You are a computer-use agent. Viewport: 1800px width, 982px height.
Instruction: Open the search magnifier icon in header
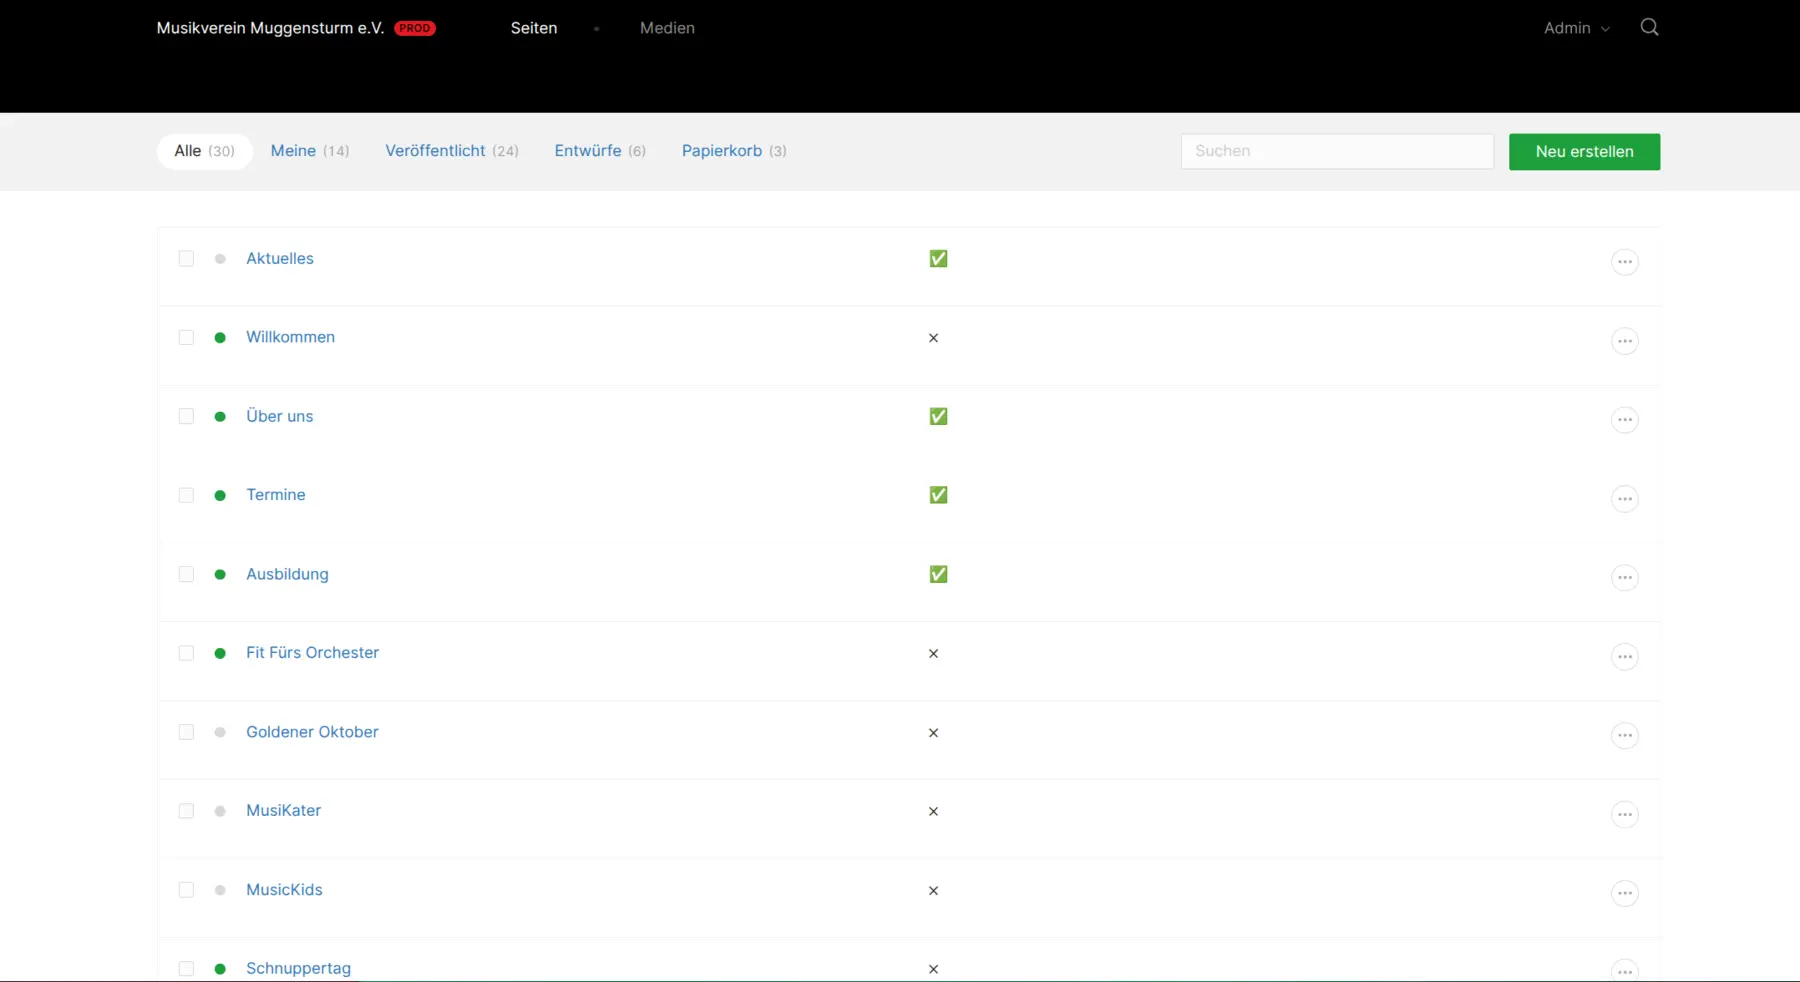[x=1649, y=27]
